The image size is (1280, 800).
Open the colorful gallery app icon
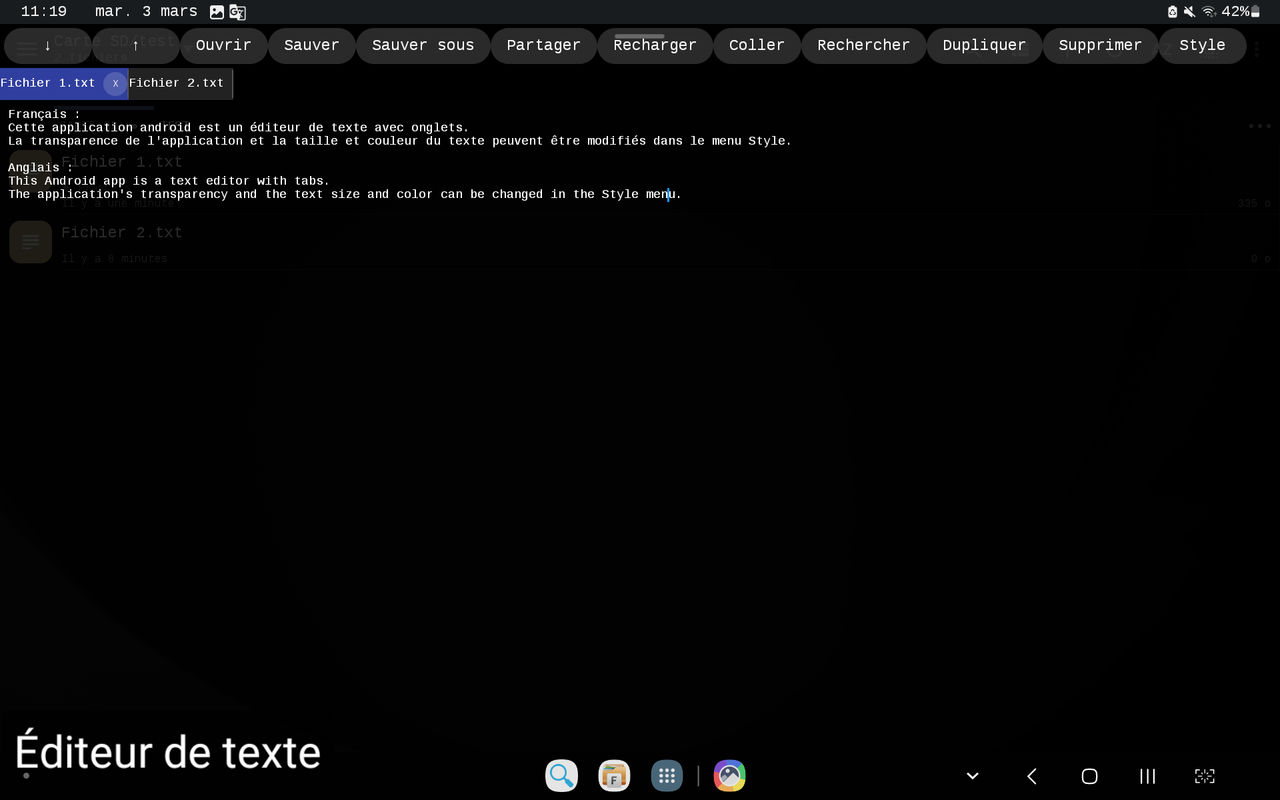point(729,776)
